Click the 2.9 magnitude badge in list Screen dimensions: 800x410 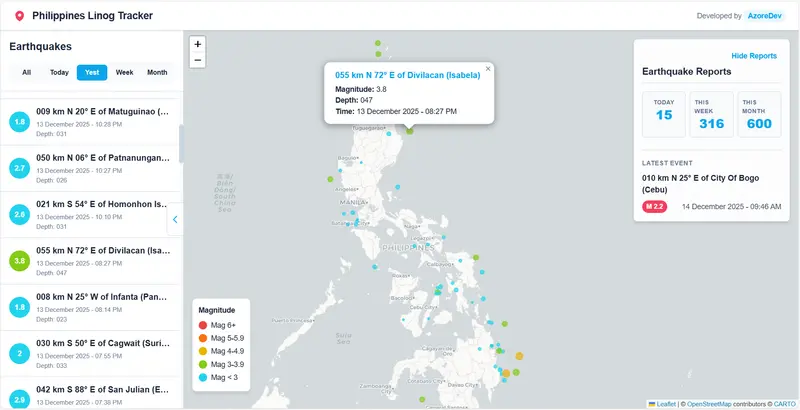(20, 400)
